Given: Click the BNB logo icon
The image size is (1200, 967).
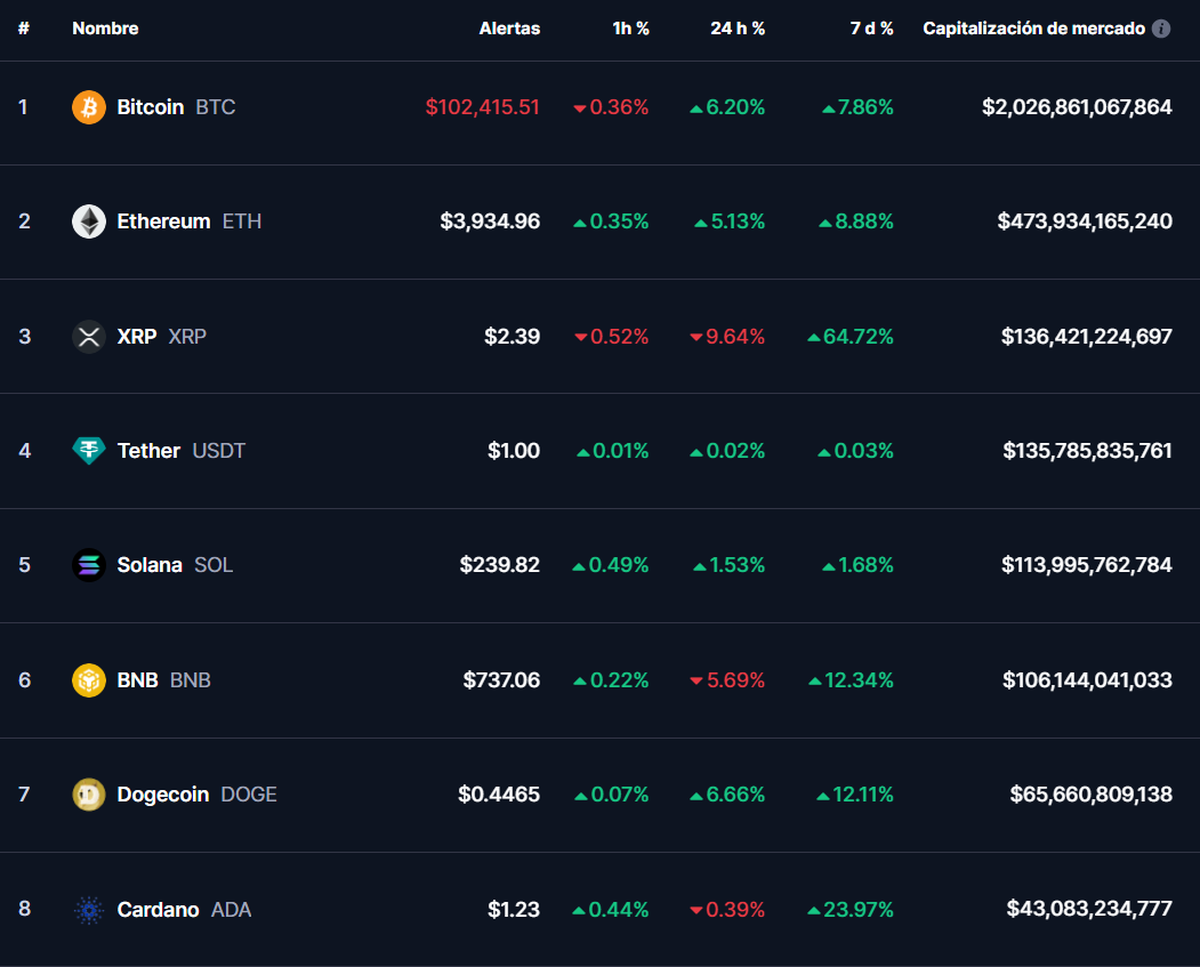Looking at the screenshot, I should [x=89, y=680].
